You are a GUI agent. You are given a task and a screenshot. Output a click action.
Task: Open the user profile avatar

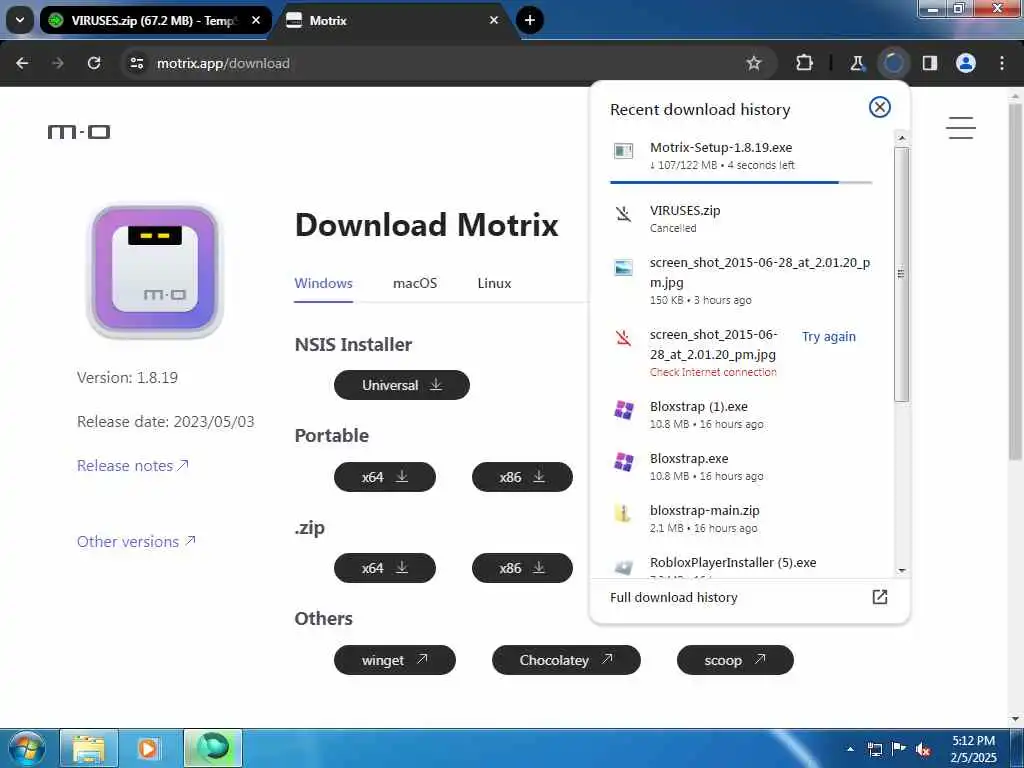(x=965, y=63)
